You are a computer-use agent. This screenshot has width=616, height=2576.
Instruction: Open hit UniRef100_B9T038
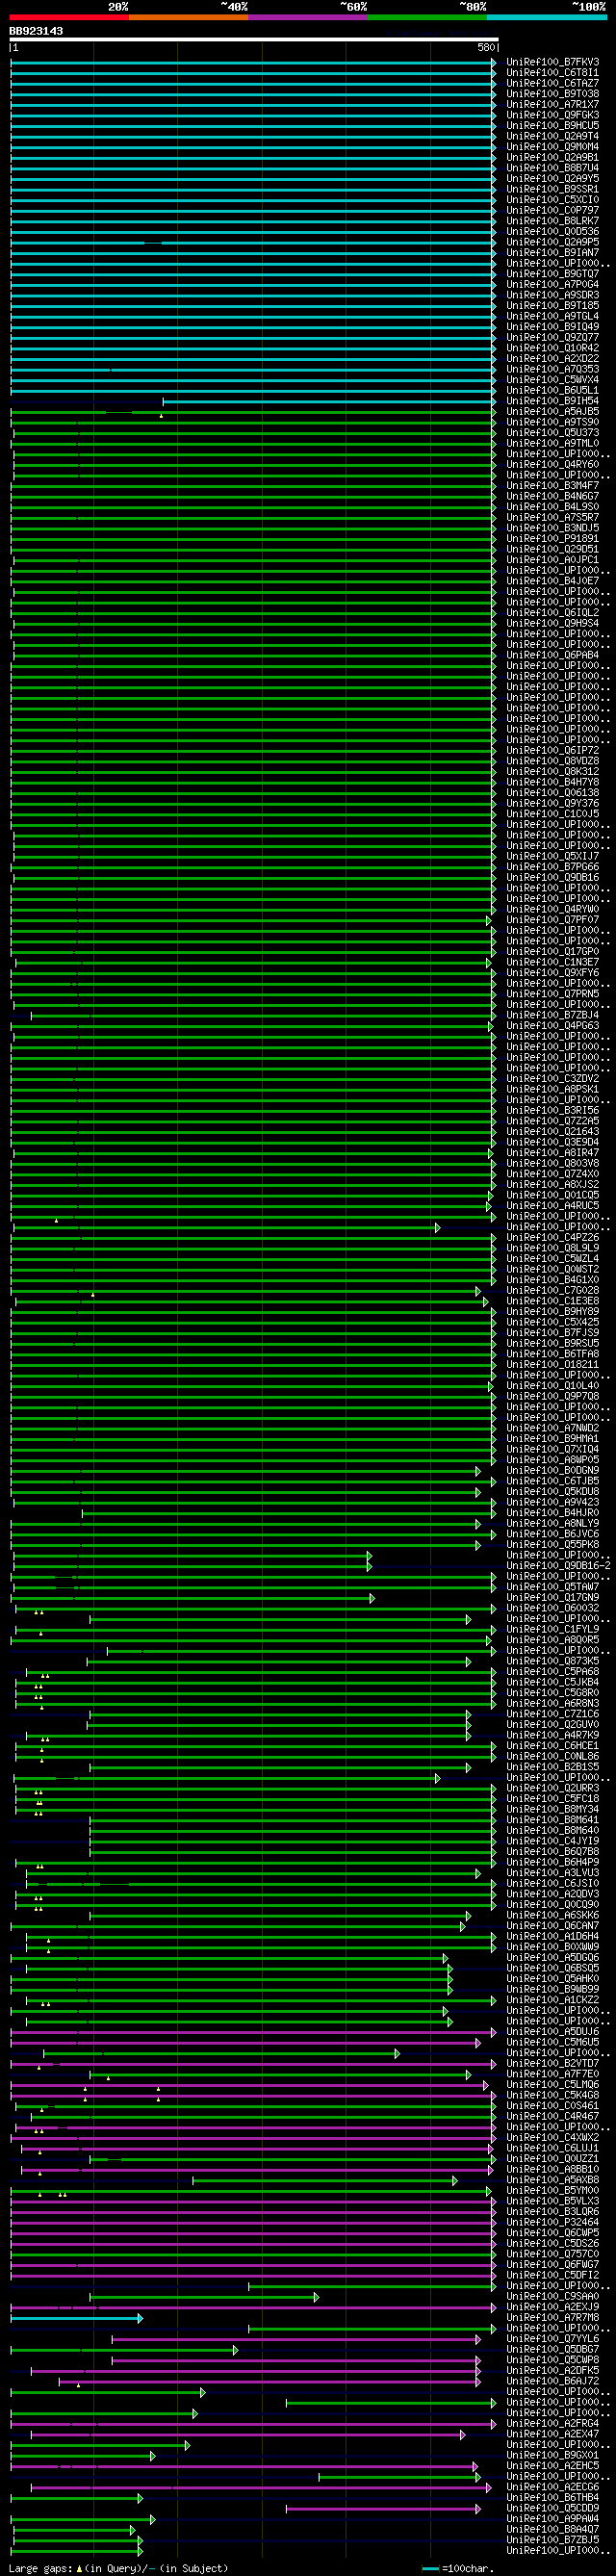553,94
